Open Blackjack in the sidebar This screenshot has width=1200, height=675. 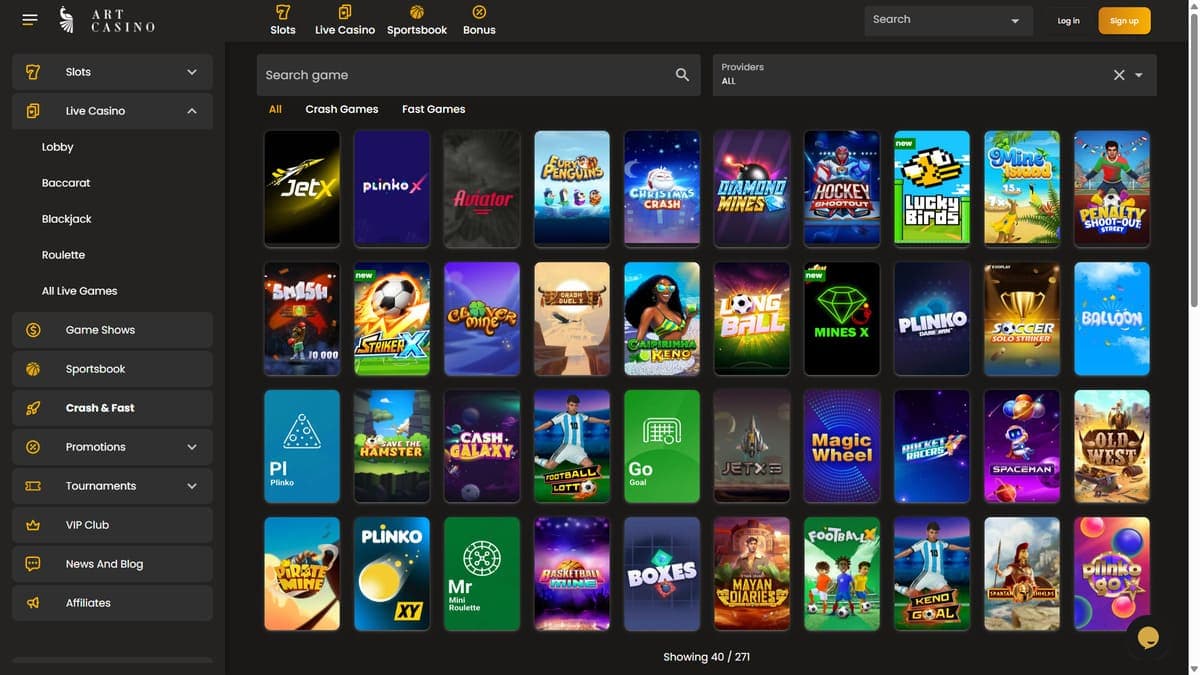67,219
